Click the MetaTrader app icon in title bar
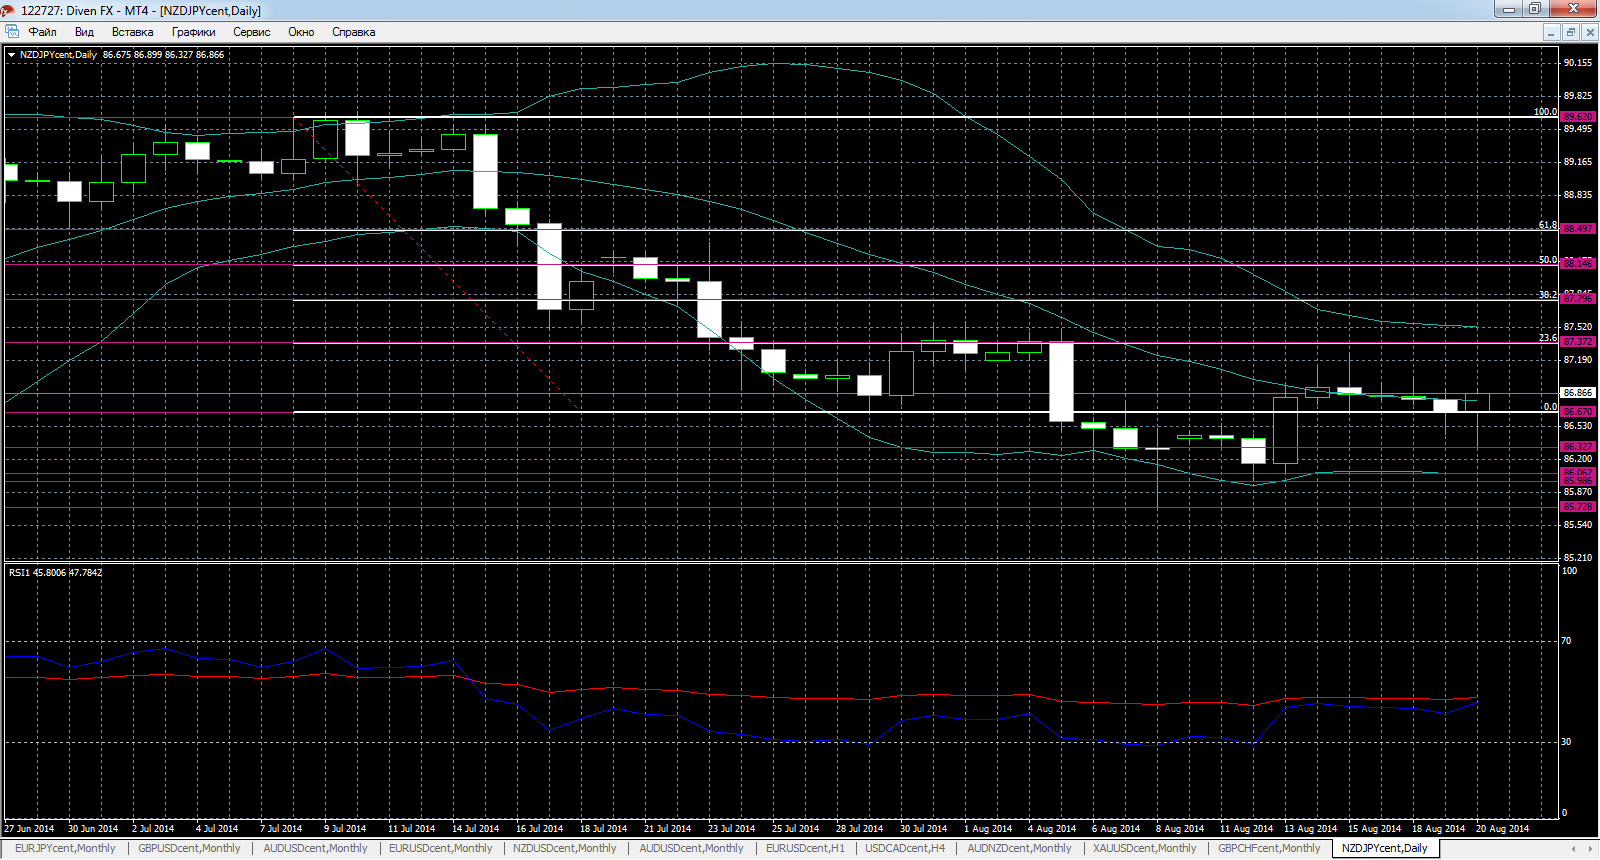Screen dimensions: 1600x860 pyautogui.click(x=9, y=10)
